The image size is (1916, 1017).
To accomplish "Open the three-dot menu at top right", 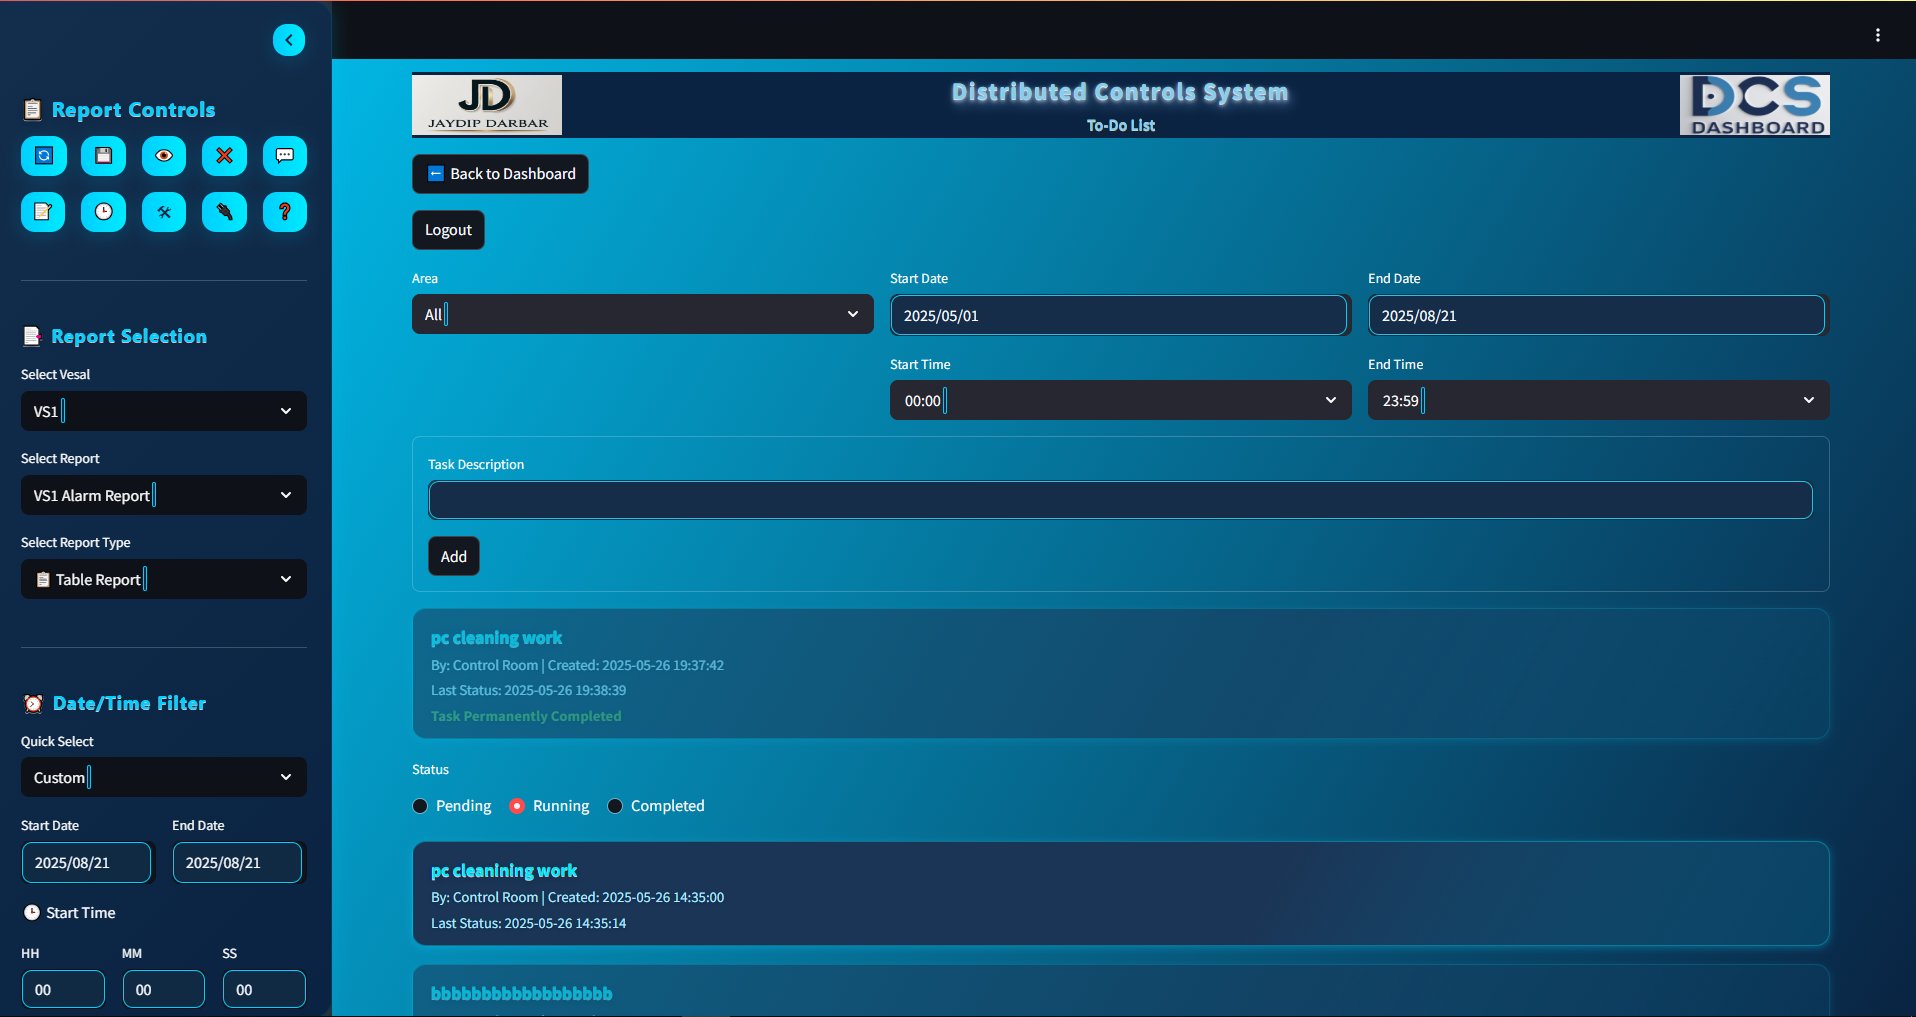I will click(x=1878, y=35).
